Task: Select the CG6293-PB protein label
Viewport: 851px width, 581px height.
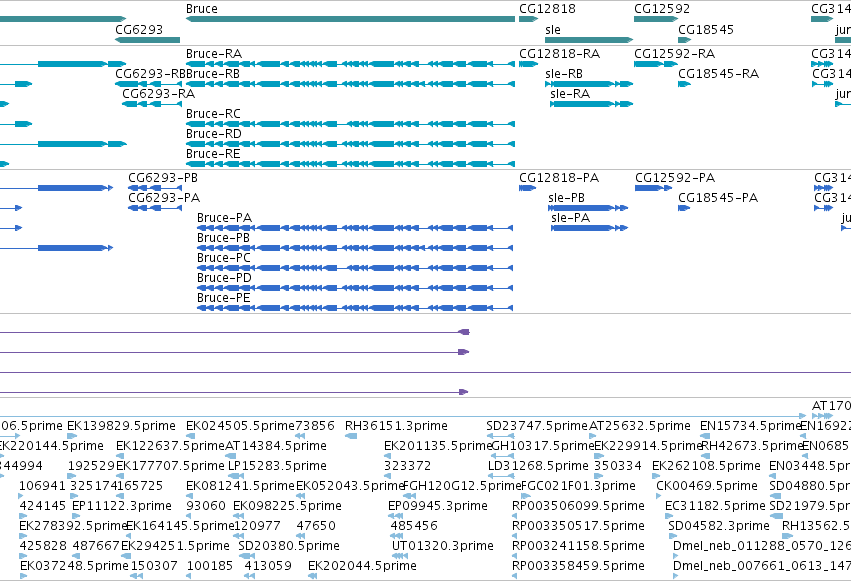Action: [163, 178]
